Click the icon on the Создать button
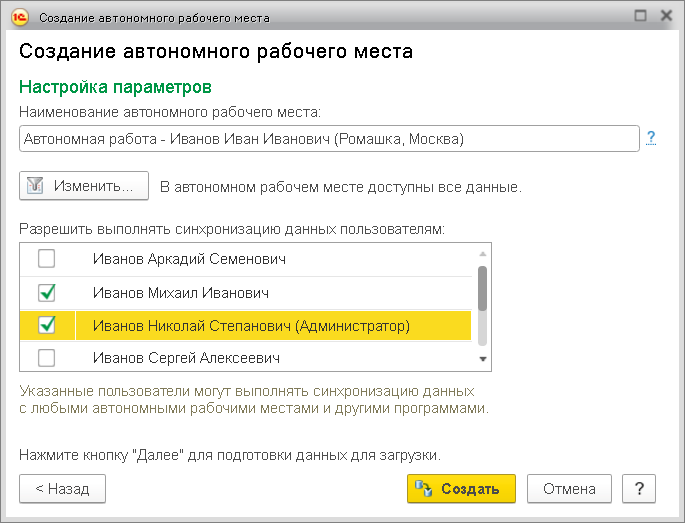Viewport: 685px width, 523px height. tap(424, 489)
